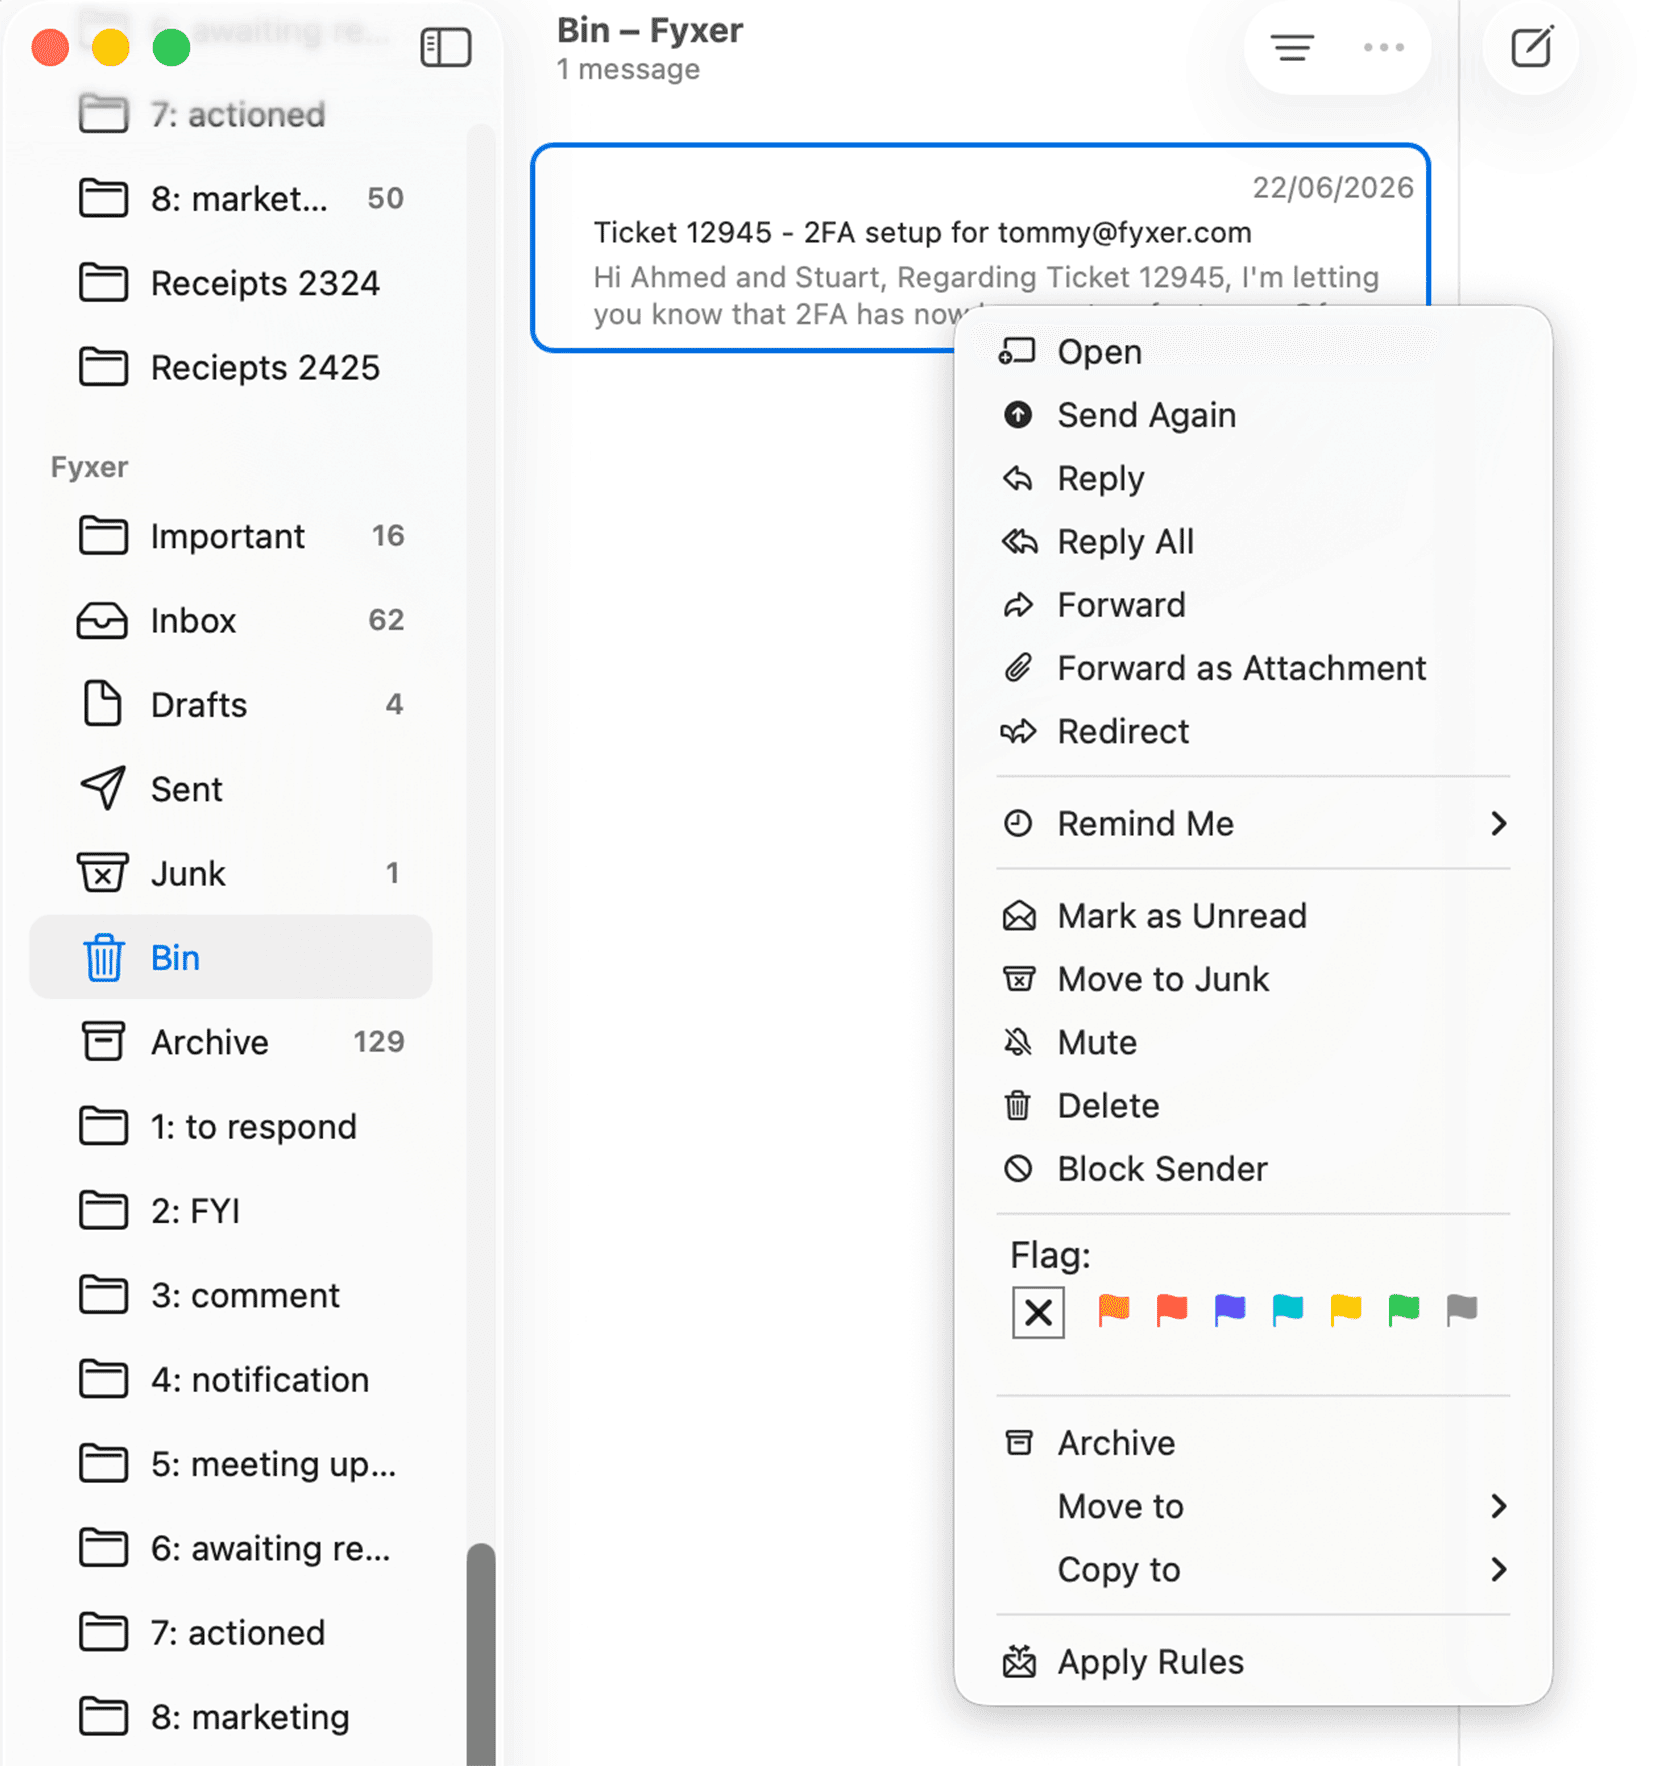
Task: Expand the Remind Me submenu
Action: click(1252, 823)
